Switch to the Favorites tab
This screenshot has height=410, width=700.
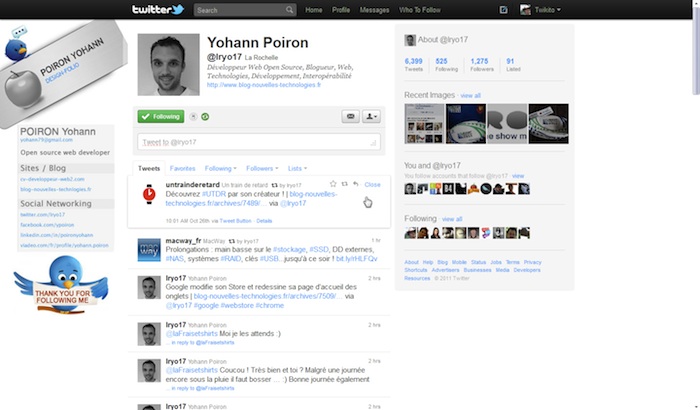pos(182,168)
